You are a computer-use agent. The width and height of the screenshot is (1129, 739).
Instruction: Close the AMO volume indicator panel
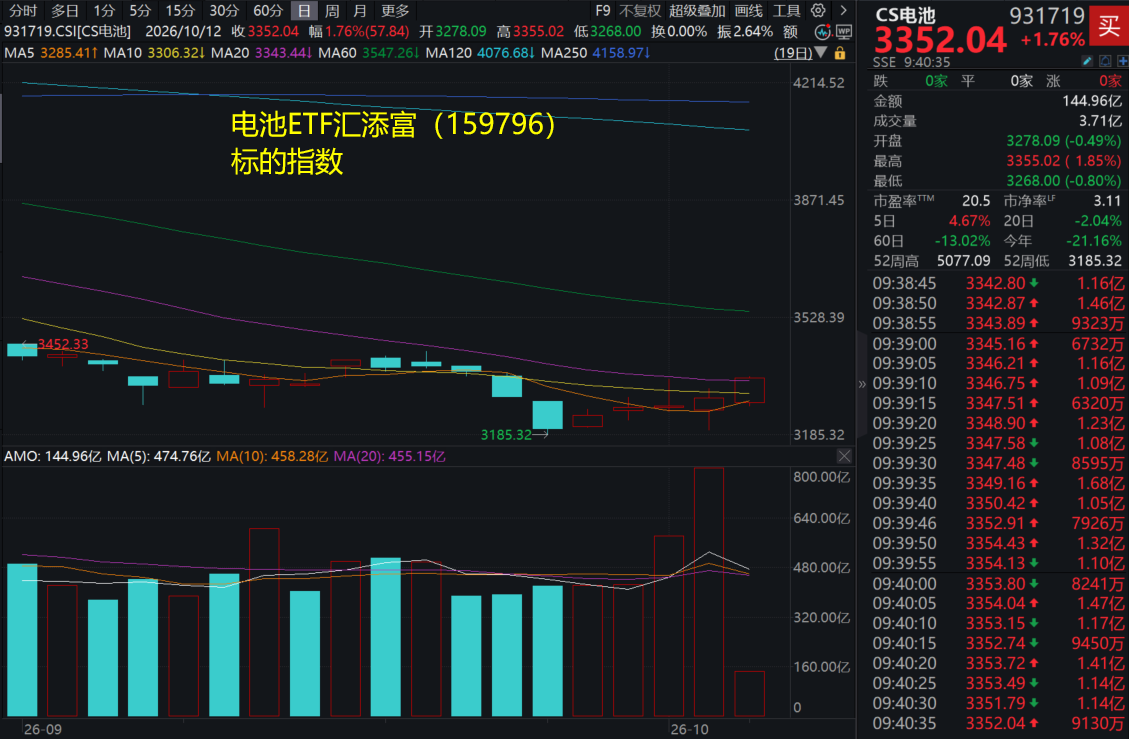[x=844, y=456]
